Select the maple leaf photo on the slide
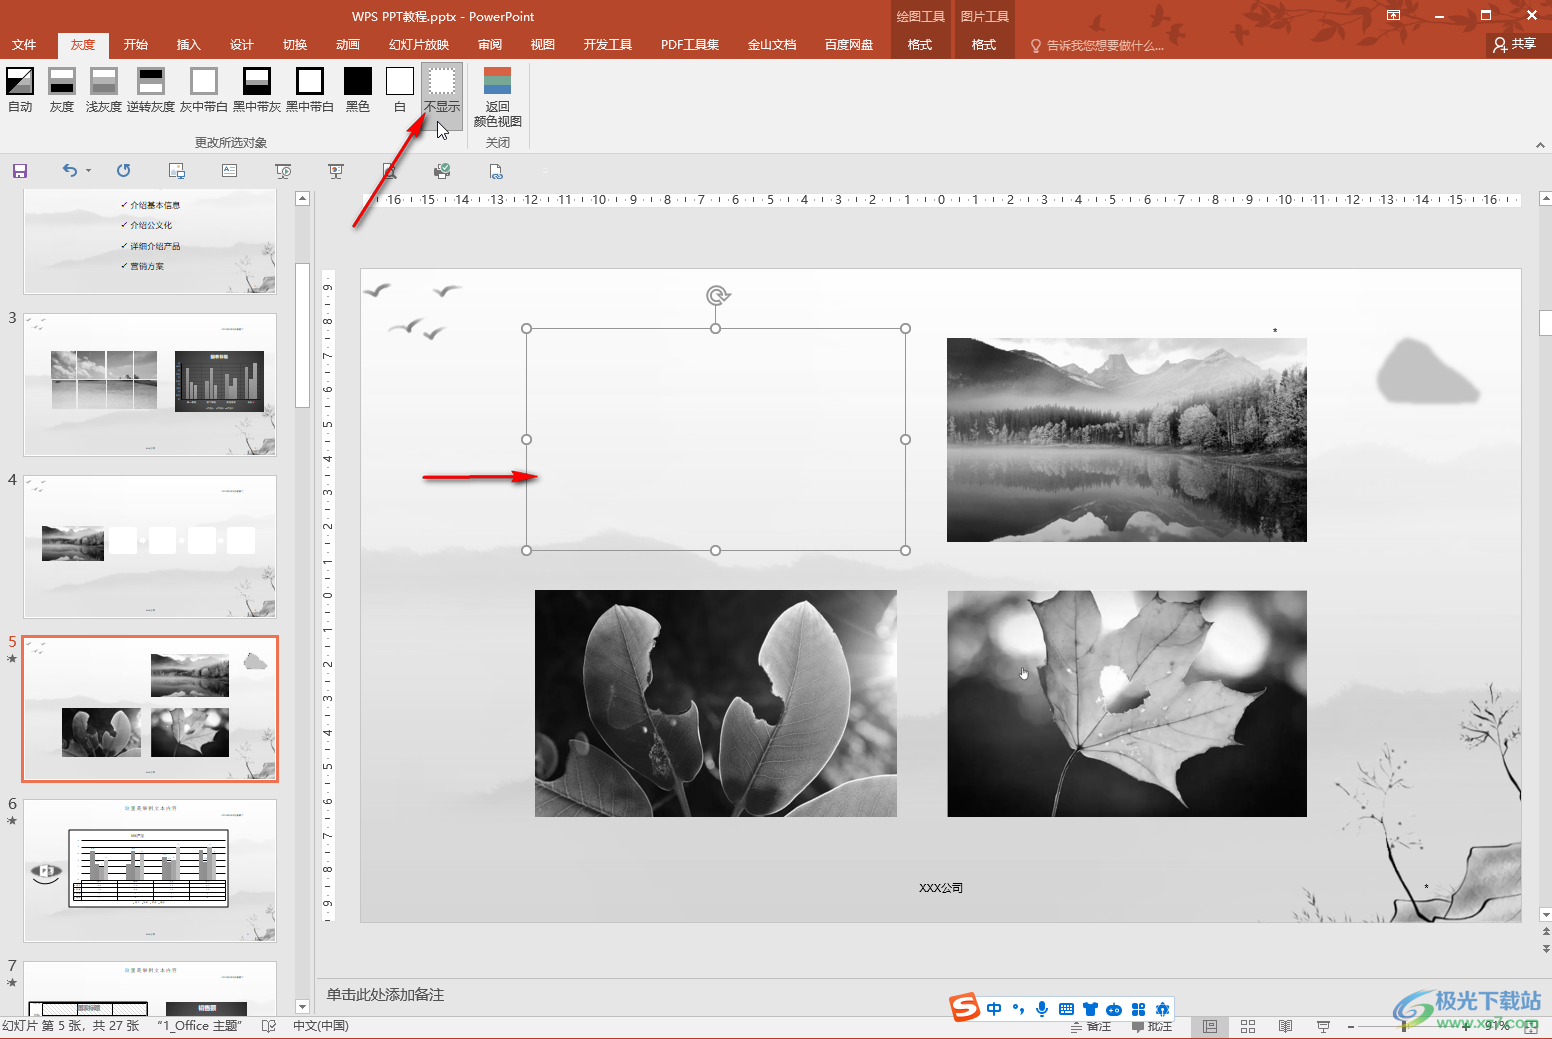 coord(1127,703)
